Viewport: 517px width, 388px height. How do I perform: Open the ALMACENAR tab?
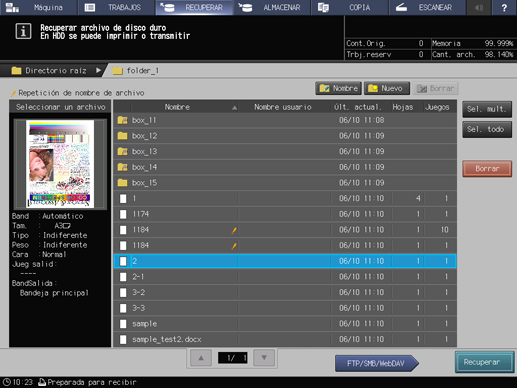(x=272, y=7)
